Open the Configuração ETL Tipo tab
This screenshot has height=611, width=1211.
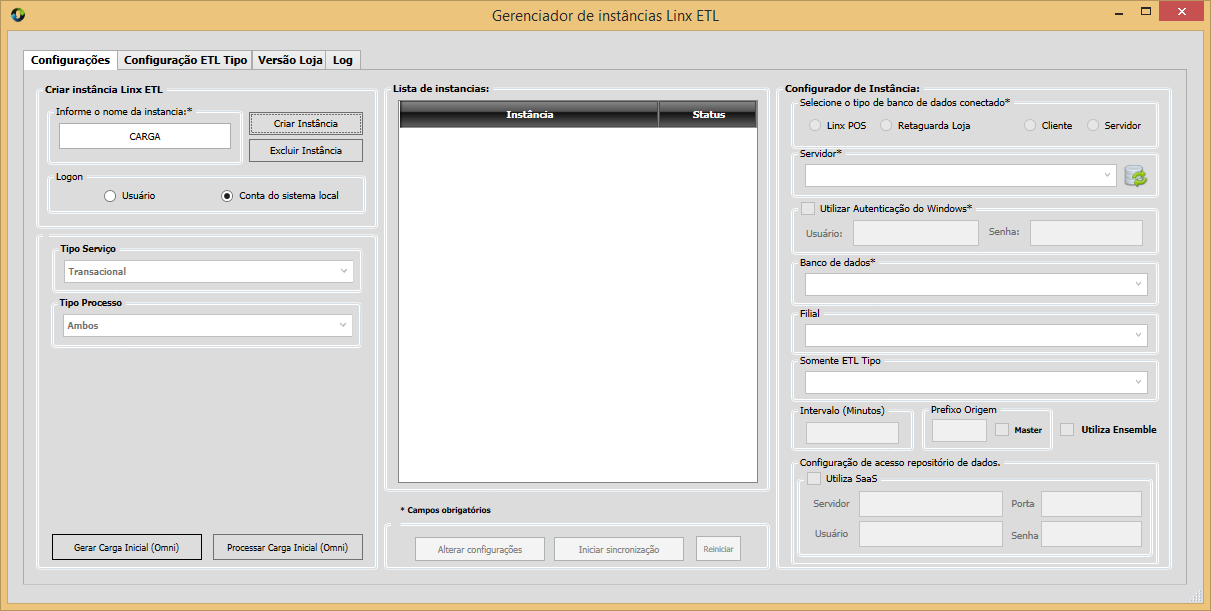pyautogui.click(x=185, y=60)
